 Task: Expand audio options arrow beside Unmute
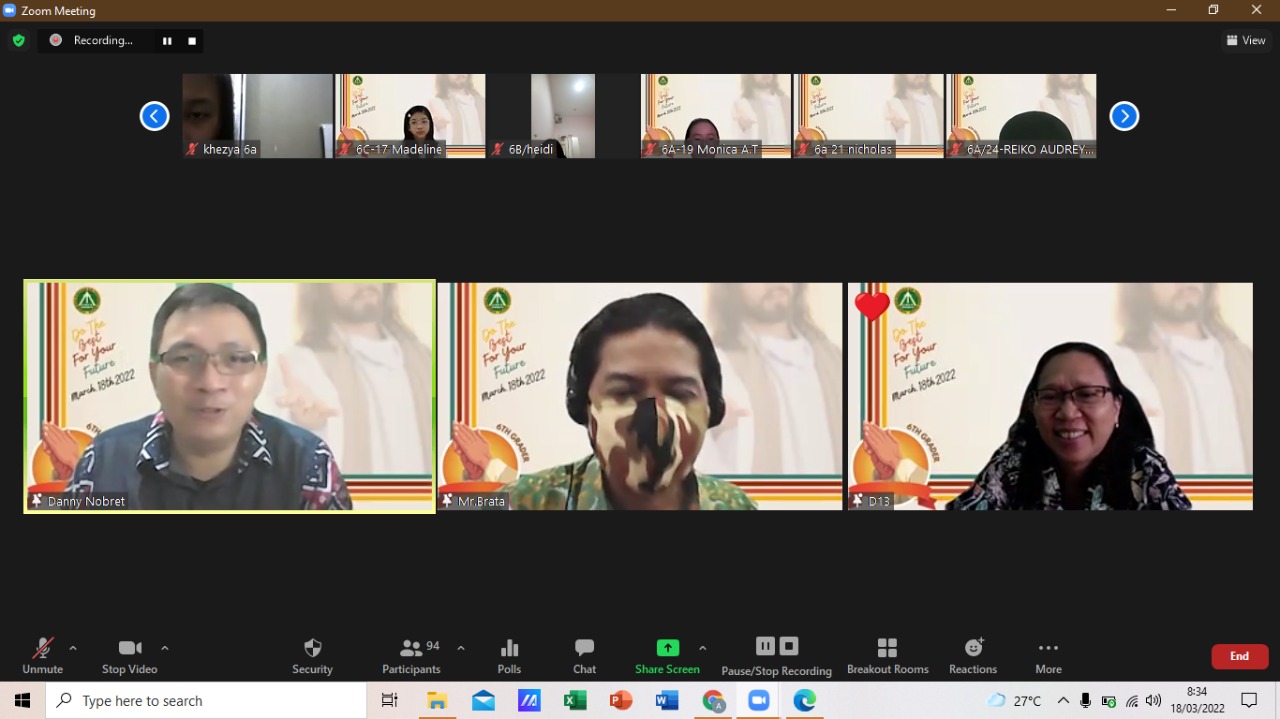point(73,648)
